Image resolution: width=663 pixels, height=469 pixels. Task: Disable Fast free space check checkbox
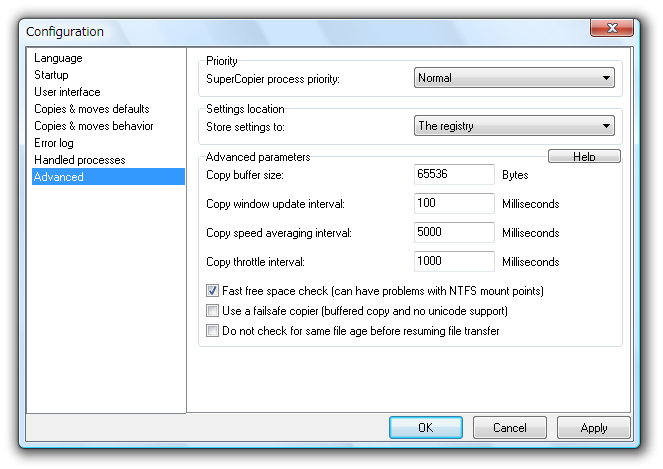[212, 291]
